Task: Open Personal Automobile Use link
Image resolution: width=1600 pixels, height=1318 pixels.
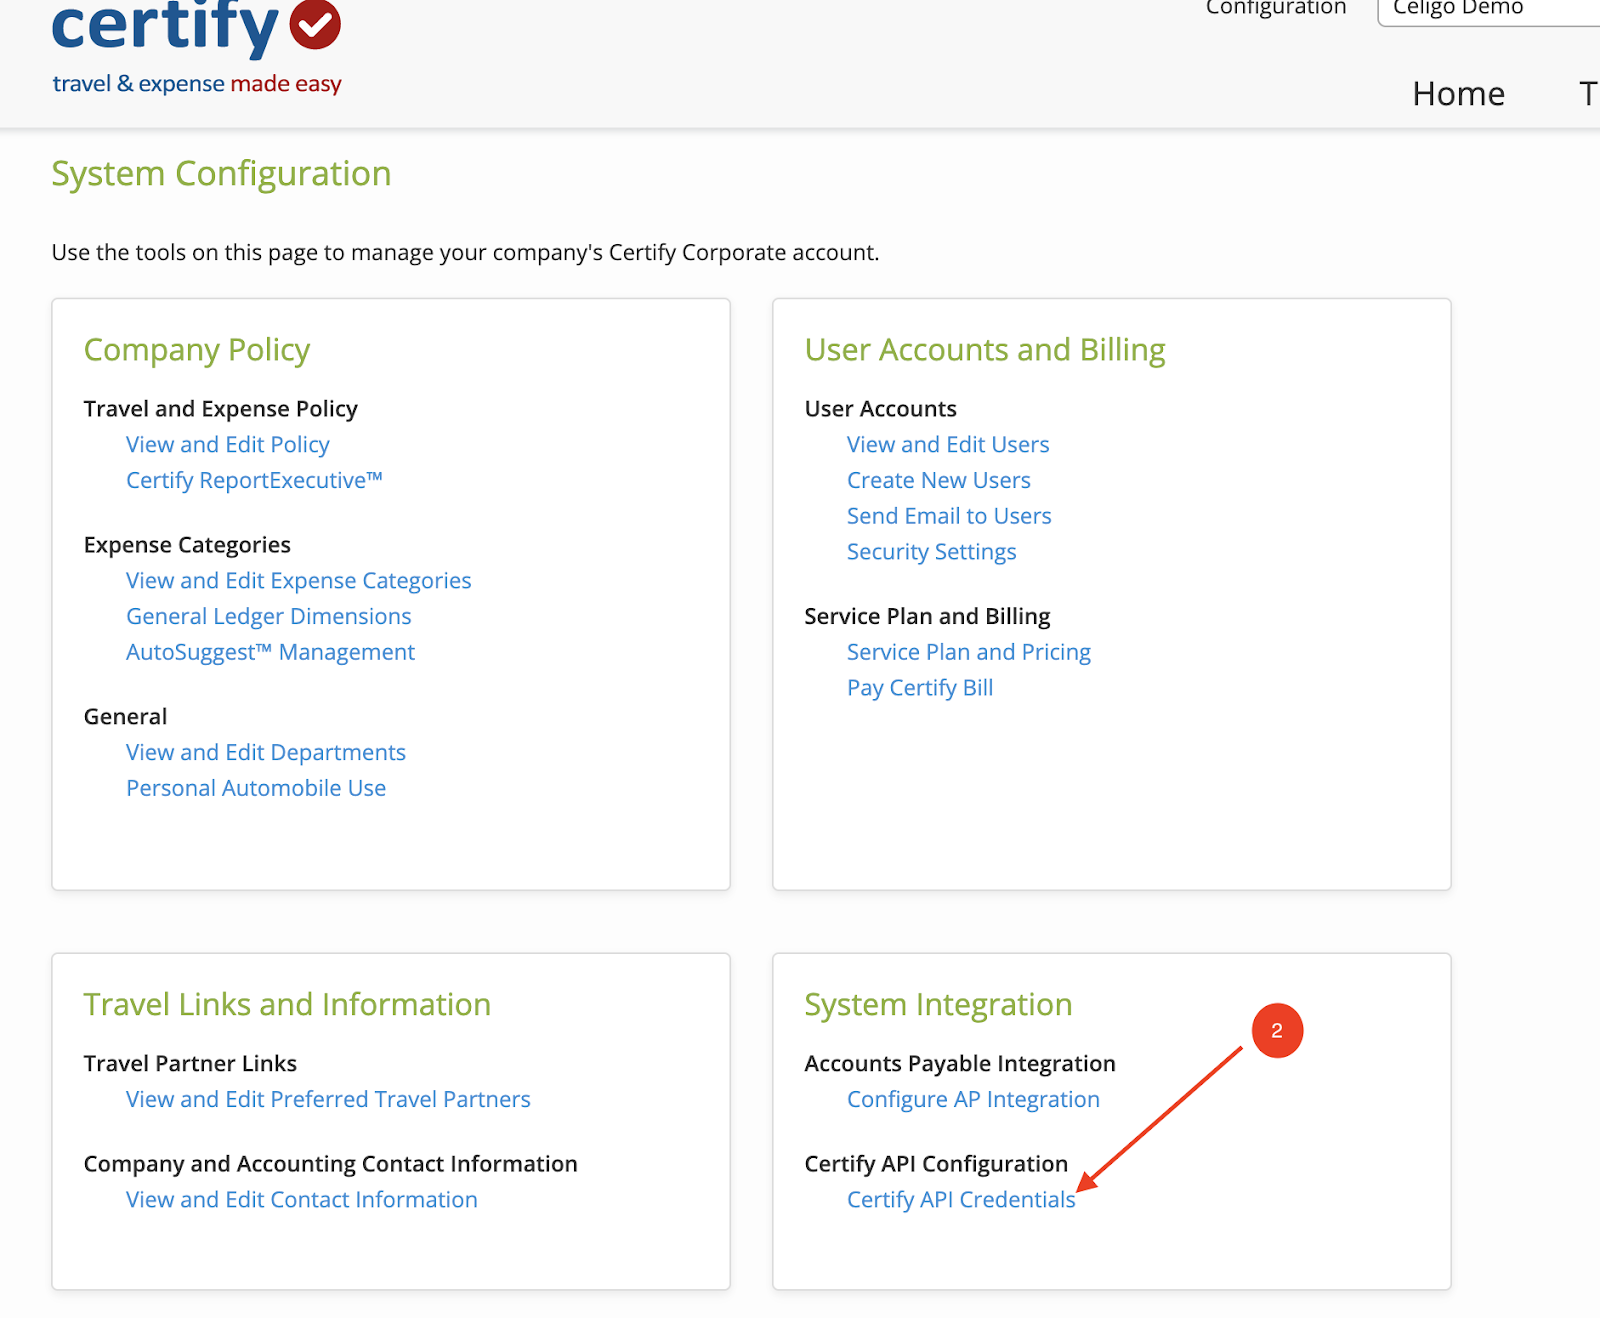Action: 256,789
